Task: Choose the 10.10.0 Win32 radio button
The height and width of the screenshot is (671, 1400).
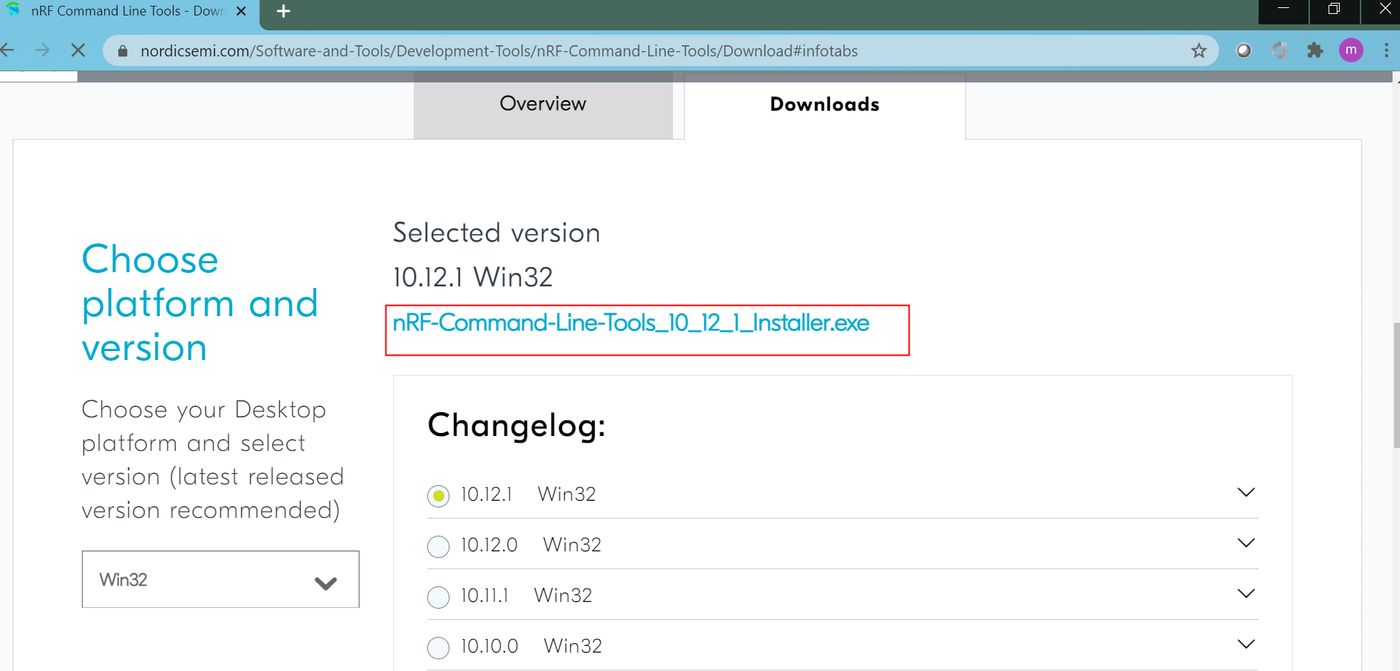Action: click(x=438, y=647)
